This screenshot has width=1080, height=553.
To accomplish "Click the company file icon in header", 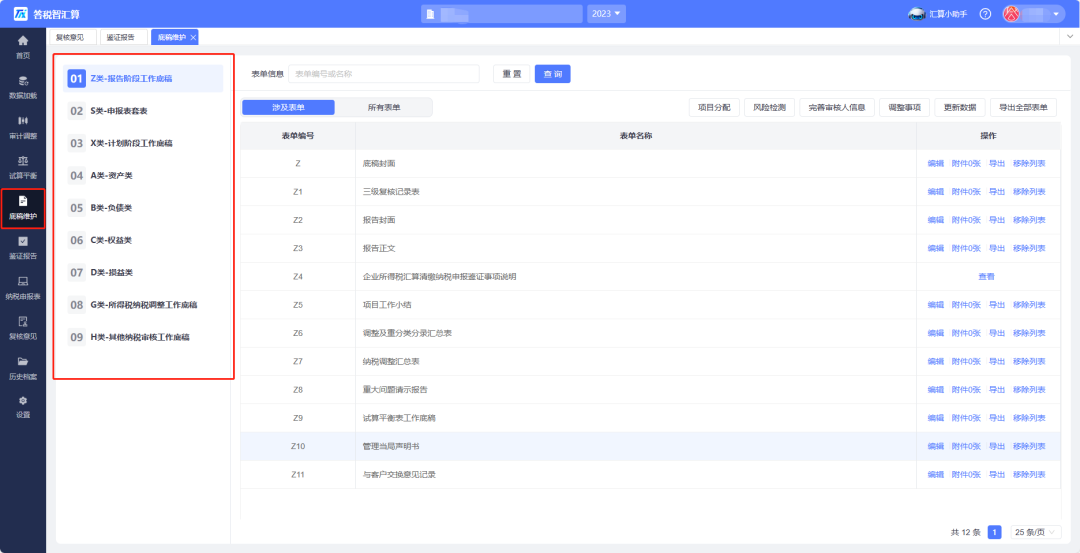I will point(430,14).
